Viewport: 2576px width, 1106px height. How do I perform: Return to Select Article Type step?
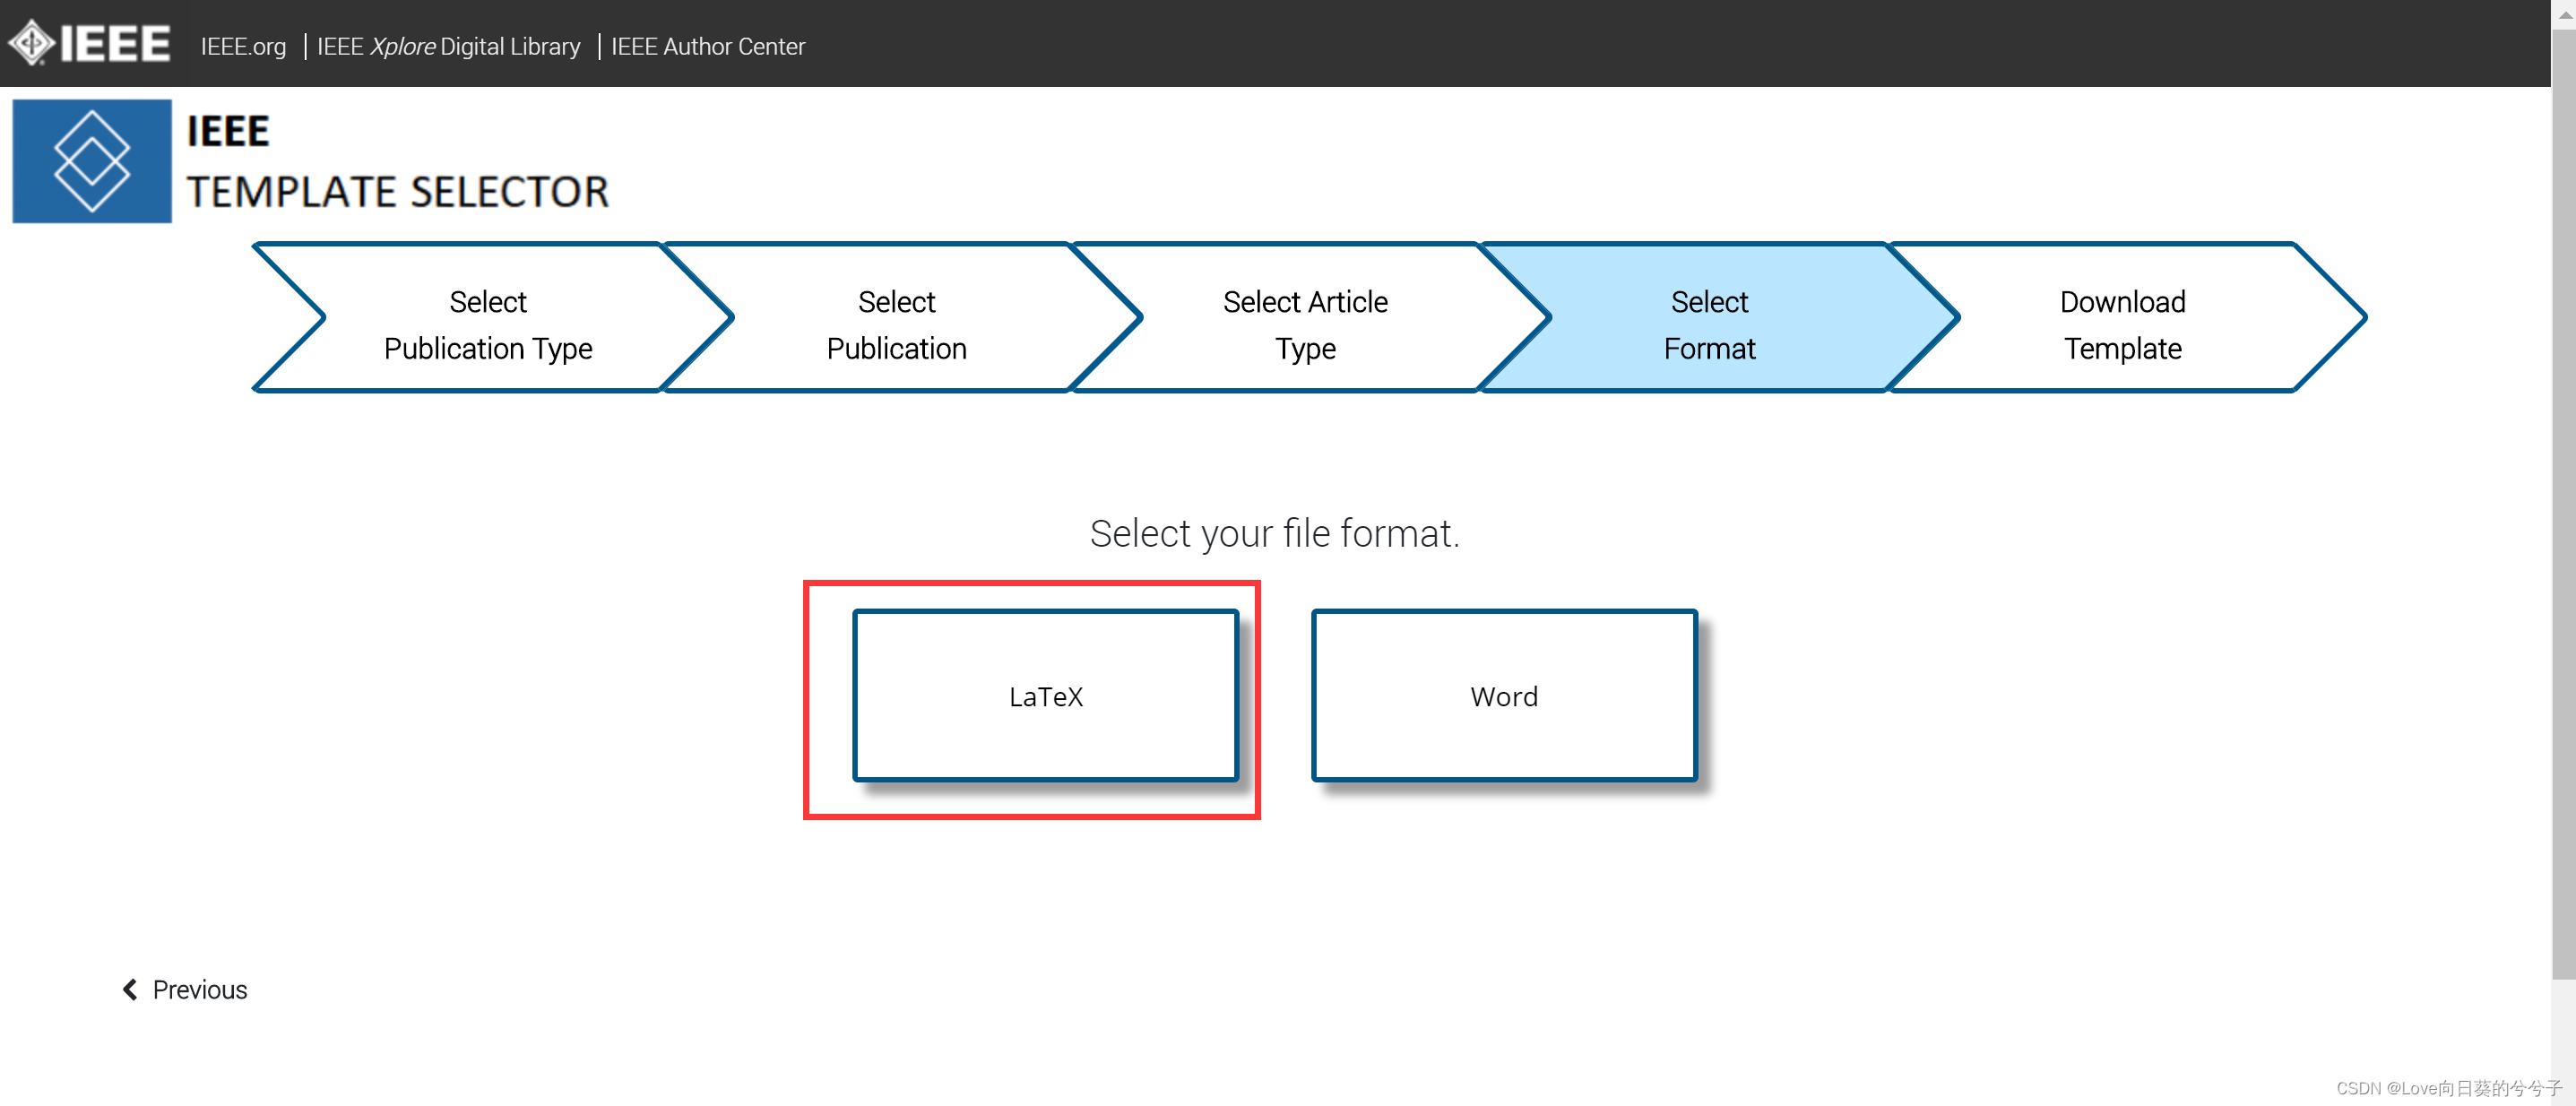pyautogui.click(x=1304, y=324)
